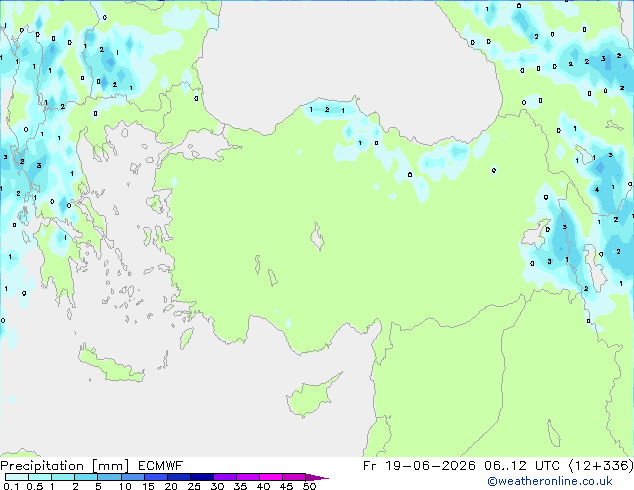The width and height of the screenshot is (634, 490).
Task: Select the 1–2 mm legend color swatch
Action: click(63, 477)
